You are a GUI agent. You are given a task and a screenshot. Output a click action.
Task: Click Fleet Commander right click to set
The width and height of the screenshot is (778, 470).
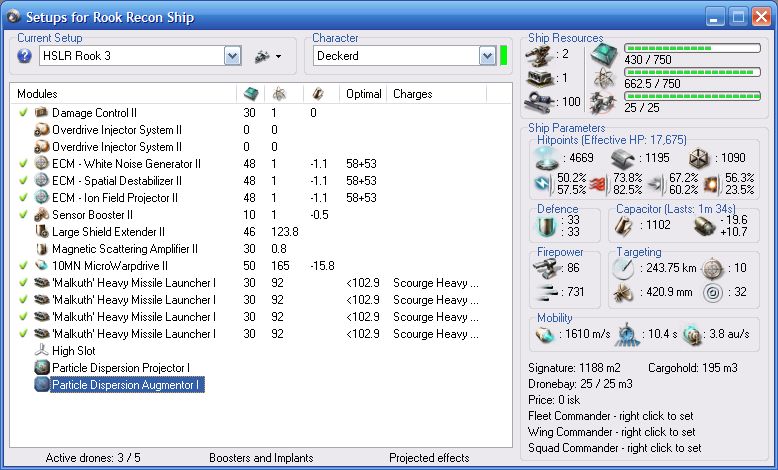tap(611, 416)
